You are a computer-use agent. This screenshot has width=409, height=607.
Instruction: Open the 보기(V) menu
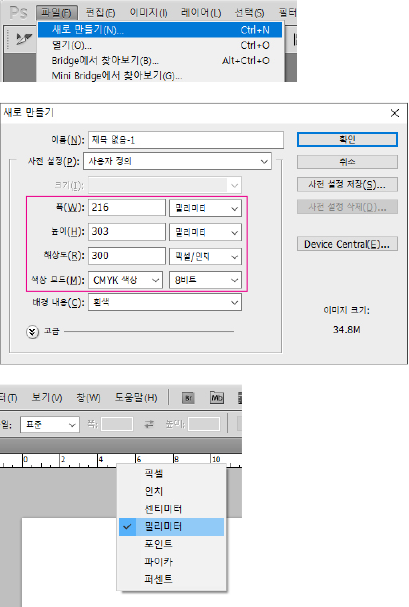[47, 398]
